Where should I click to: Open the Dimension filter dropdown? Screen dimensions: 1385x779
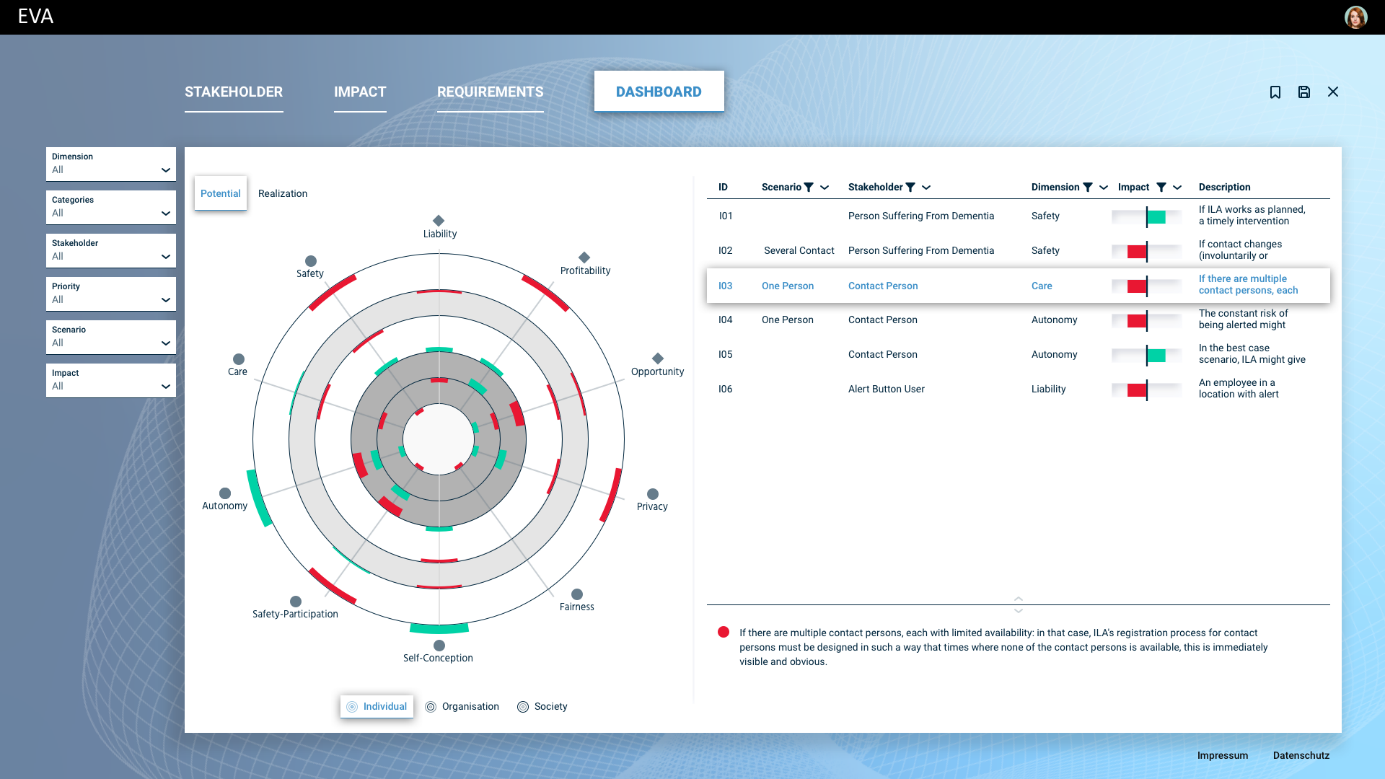[x=111, y=164]
